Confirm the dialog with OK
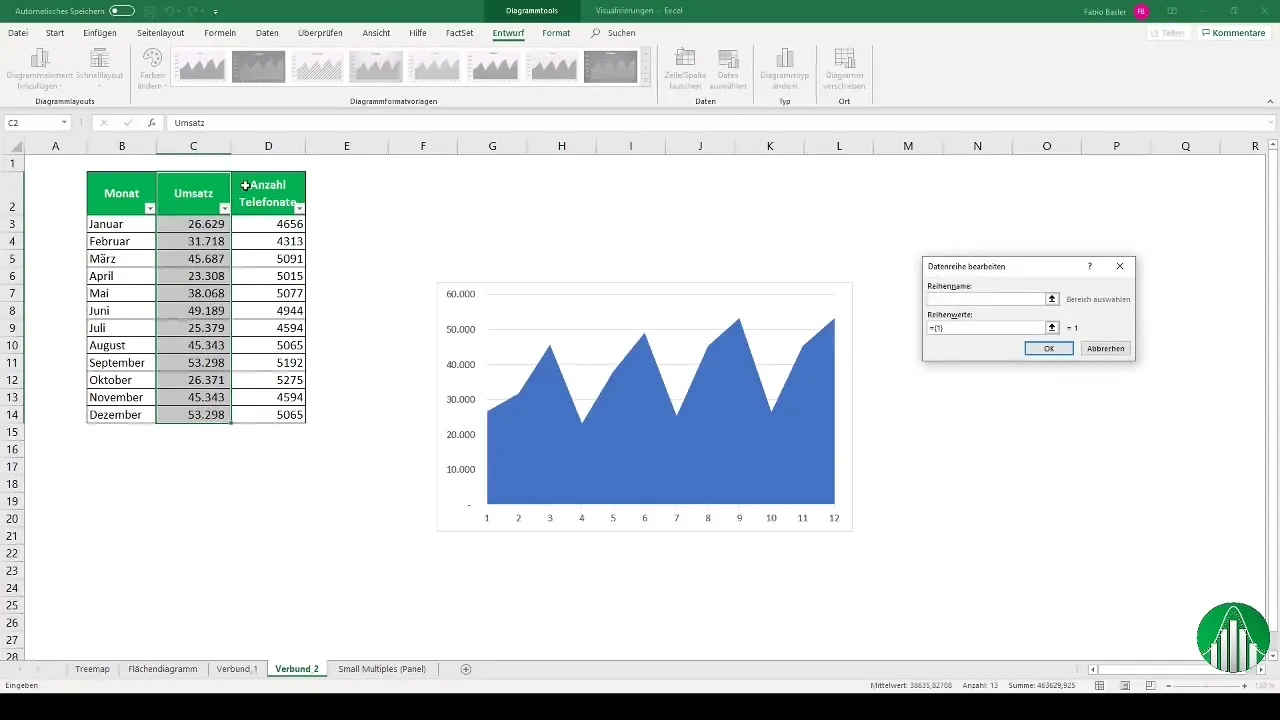Image resolution: width=1280 pixels, height=720 pixels. click(1049, 348)
